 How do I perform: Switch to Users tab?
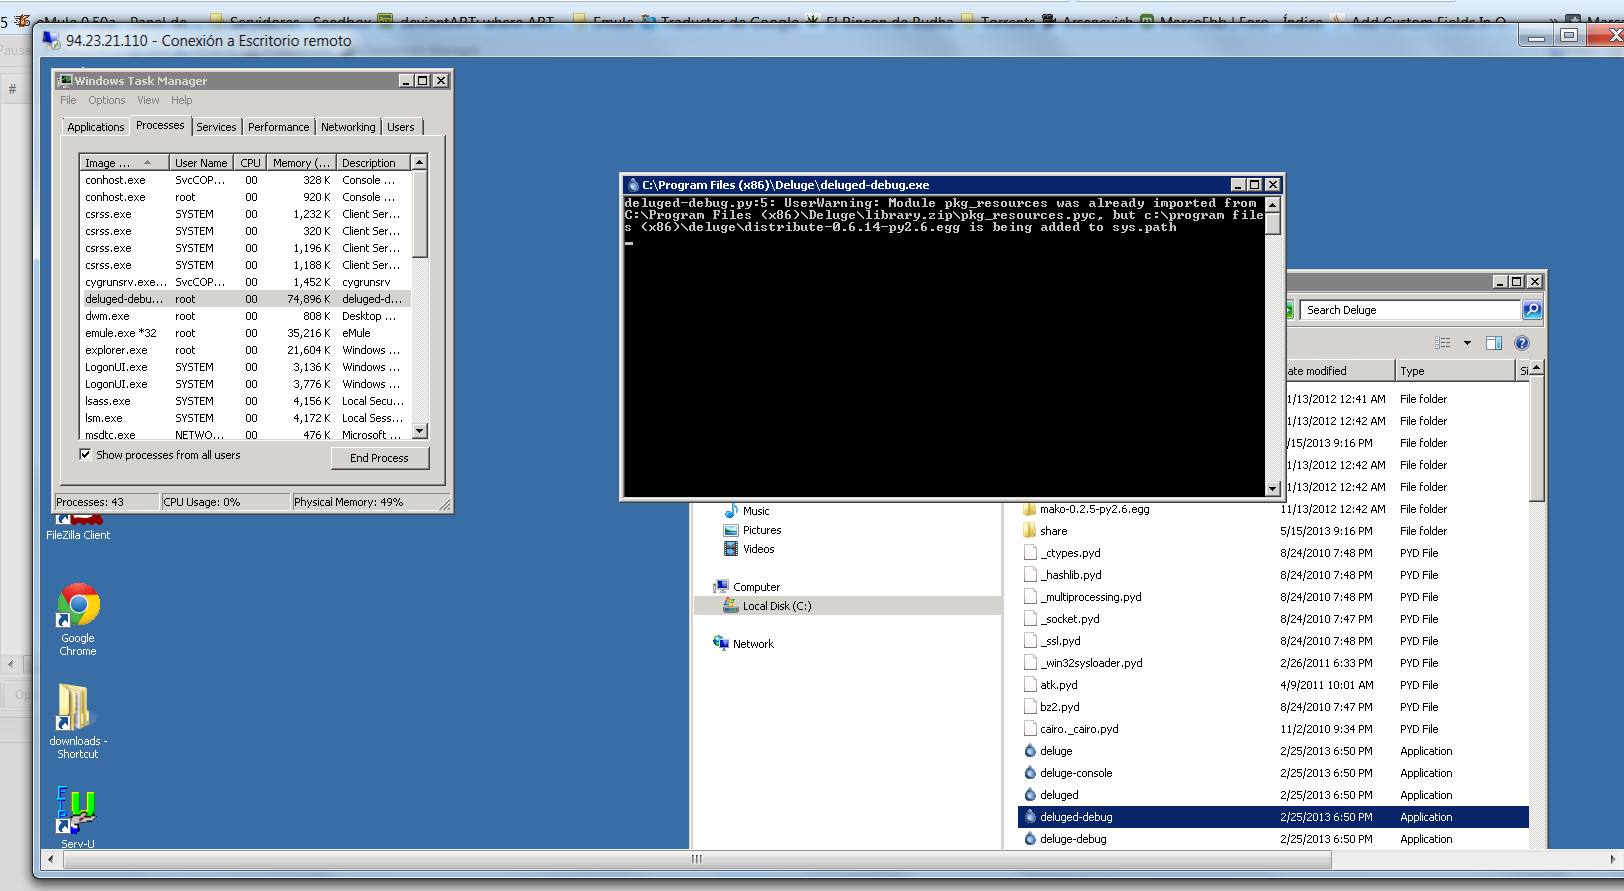click(x=401, y=127)
